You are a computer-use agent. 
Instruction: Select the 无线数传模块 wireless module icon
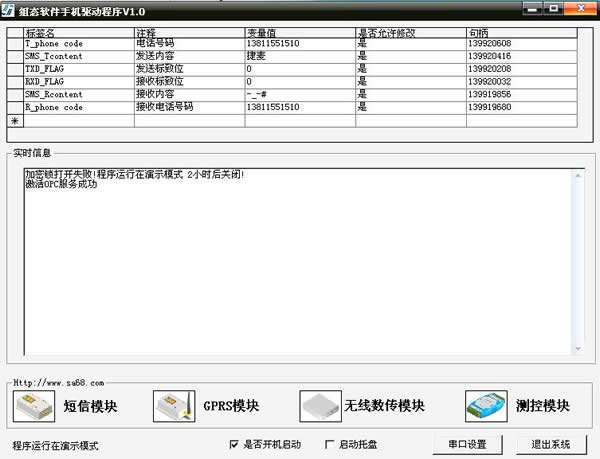click(x=322, y=406)
